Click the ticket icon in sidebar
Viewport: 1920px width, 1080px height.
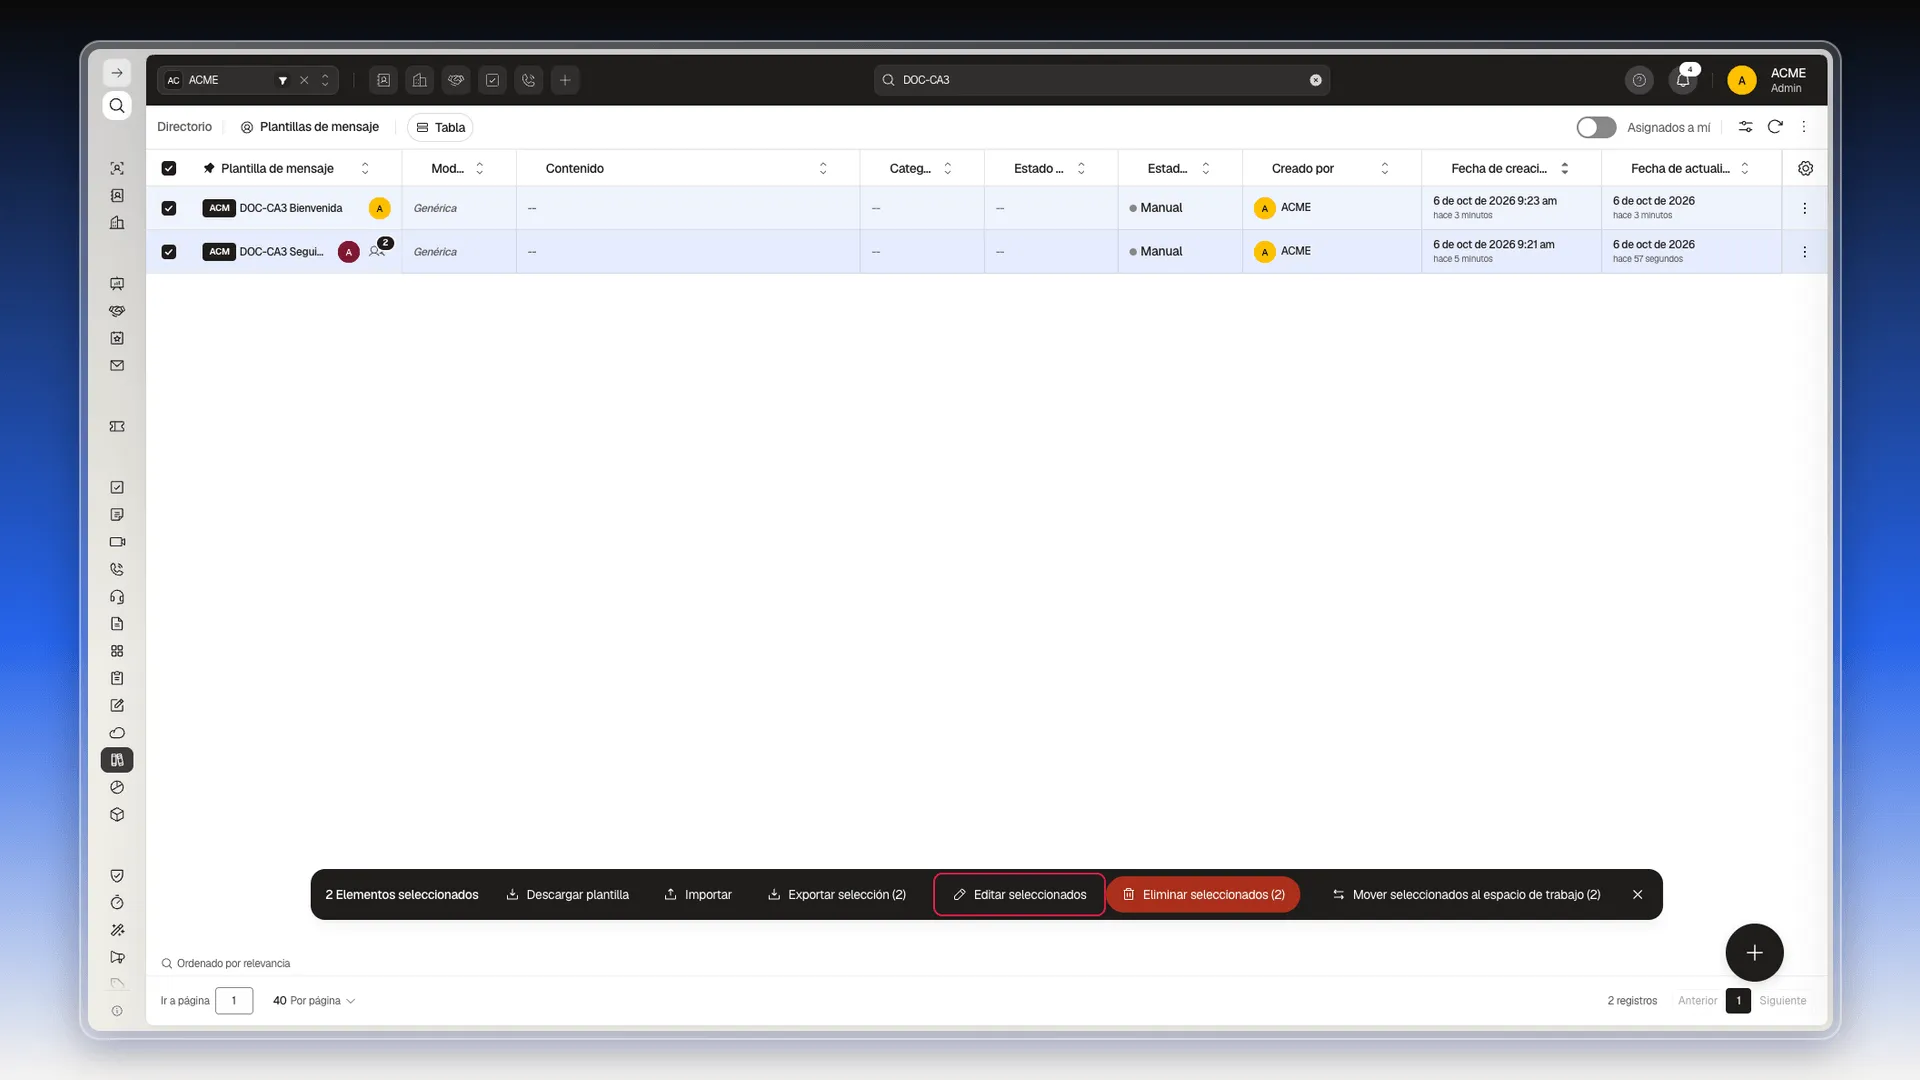tap(117, 427)
